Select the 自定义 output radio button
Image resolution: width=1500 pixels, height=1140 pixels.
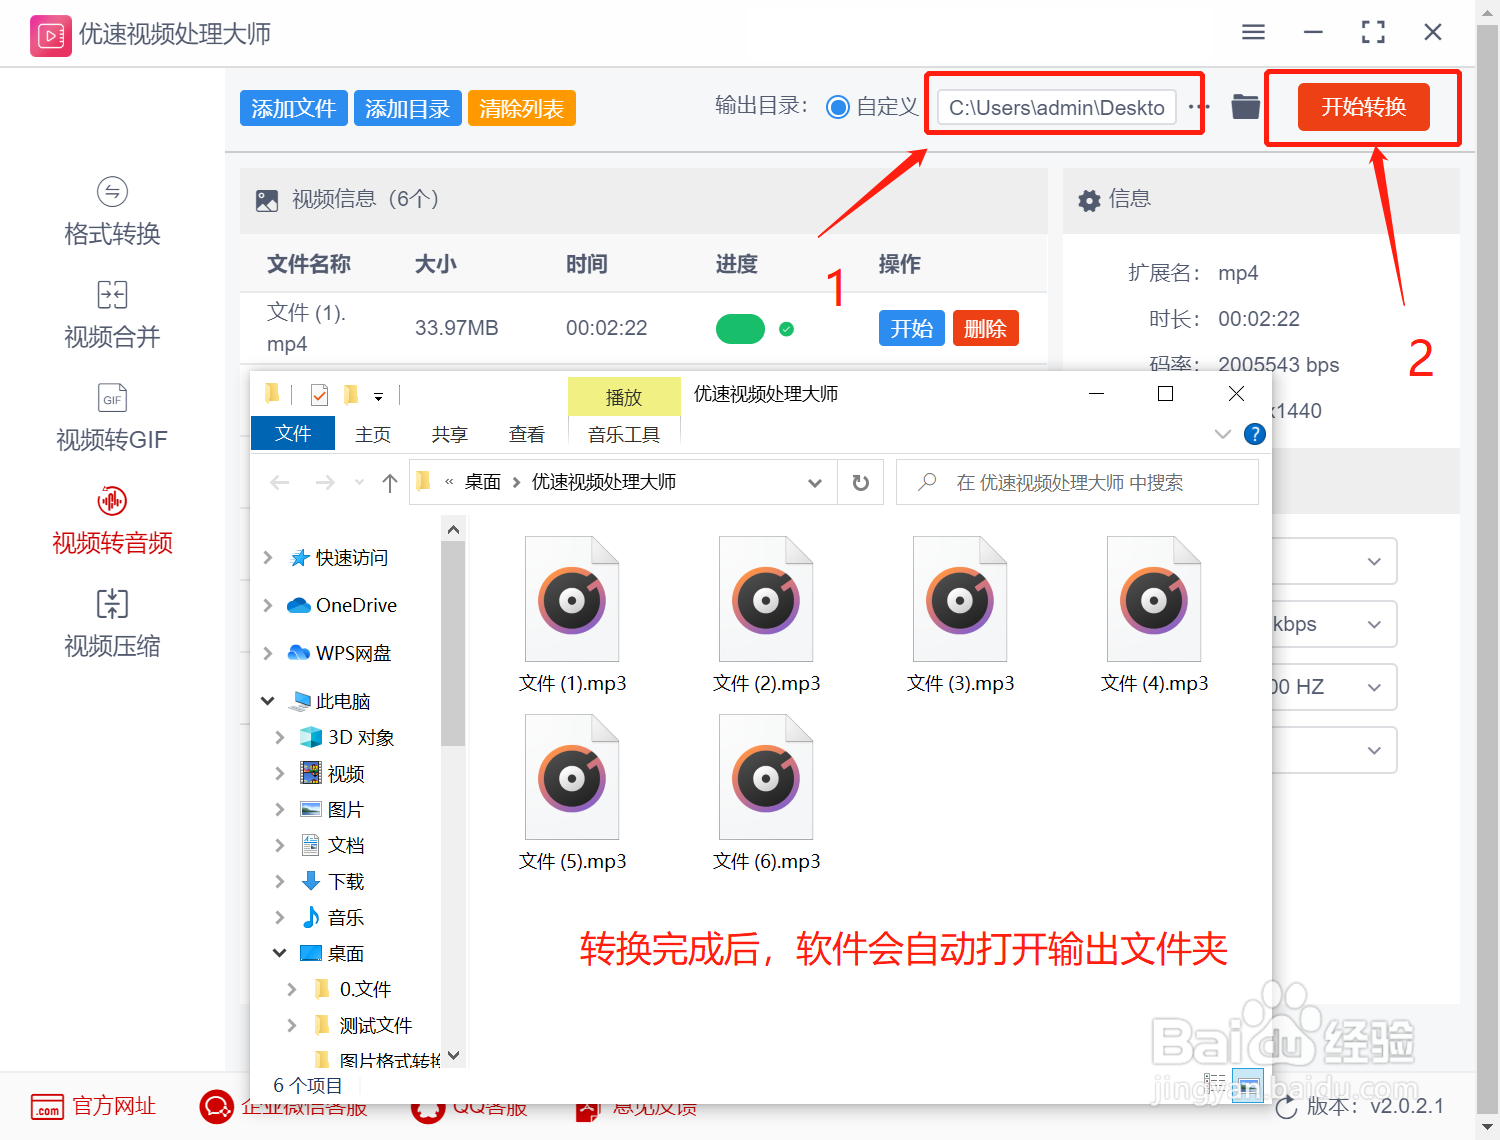pyautogui.click(x=838, y=107)
